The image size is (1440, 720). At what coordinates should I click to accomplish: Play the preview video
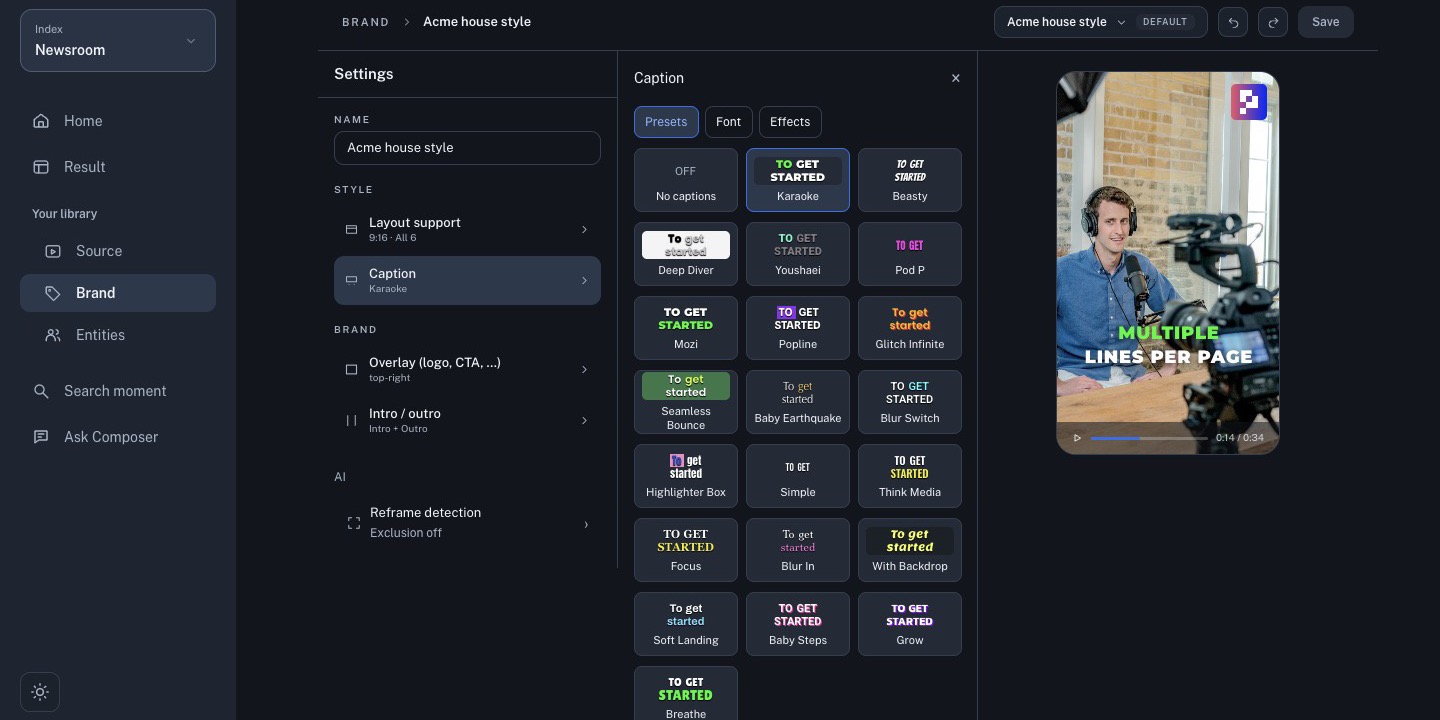coord(1077,438)
